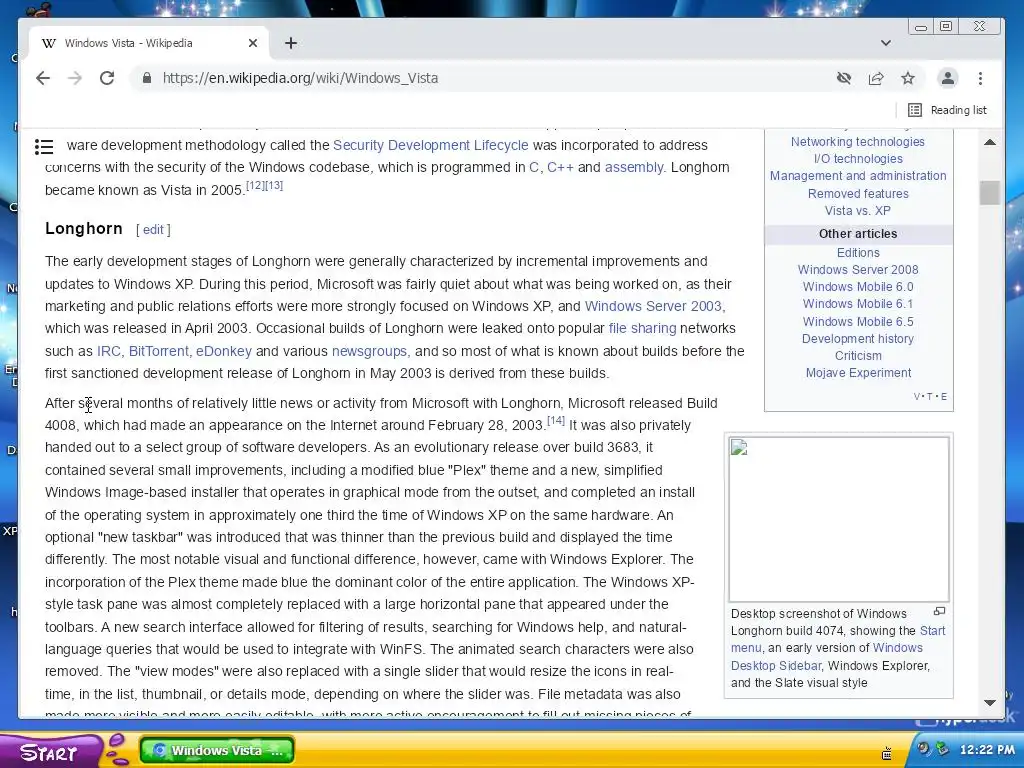Click the second system tray icon left of the clock

[923, 748]
